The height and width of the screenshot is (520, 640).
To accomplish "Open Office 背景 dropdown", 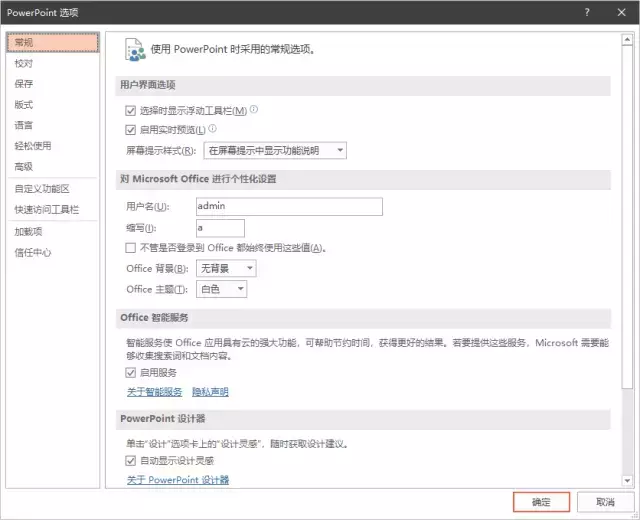I will pos(226,269).
